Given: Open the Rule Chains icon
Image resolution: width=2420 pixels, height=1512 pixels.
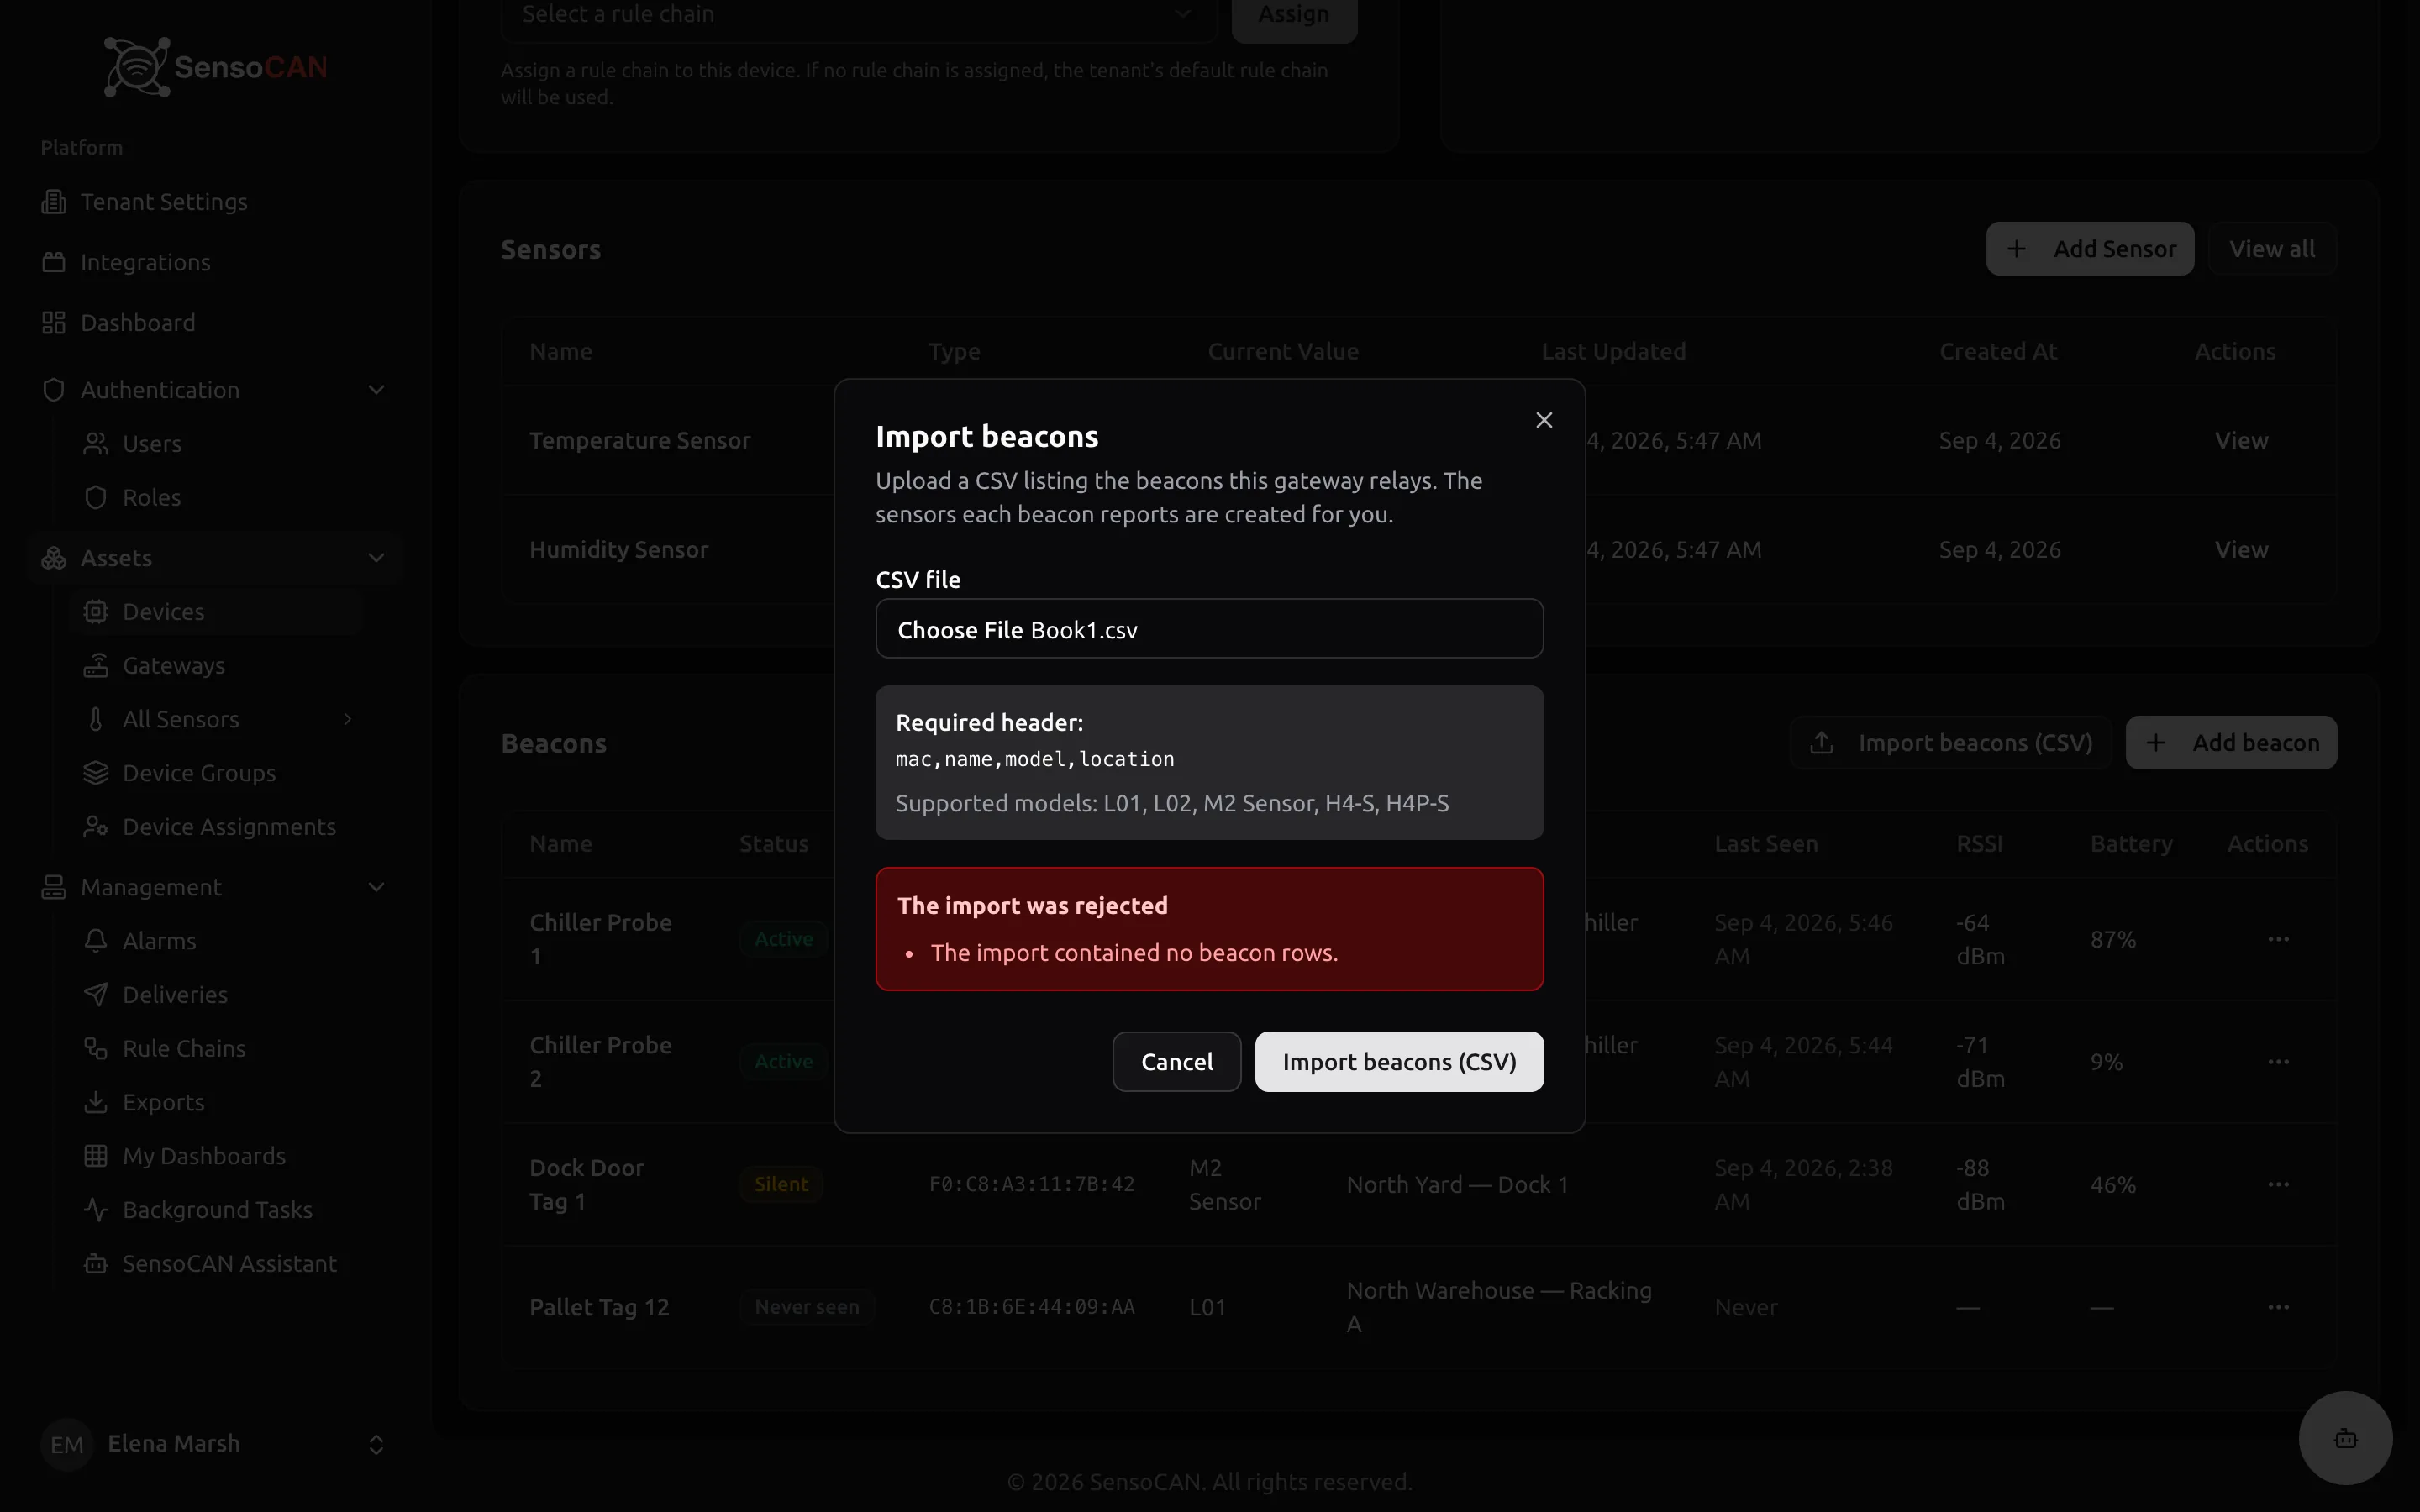Looking at the screenshot, I should click(96, 1049).
